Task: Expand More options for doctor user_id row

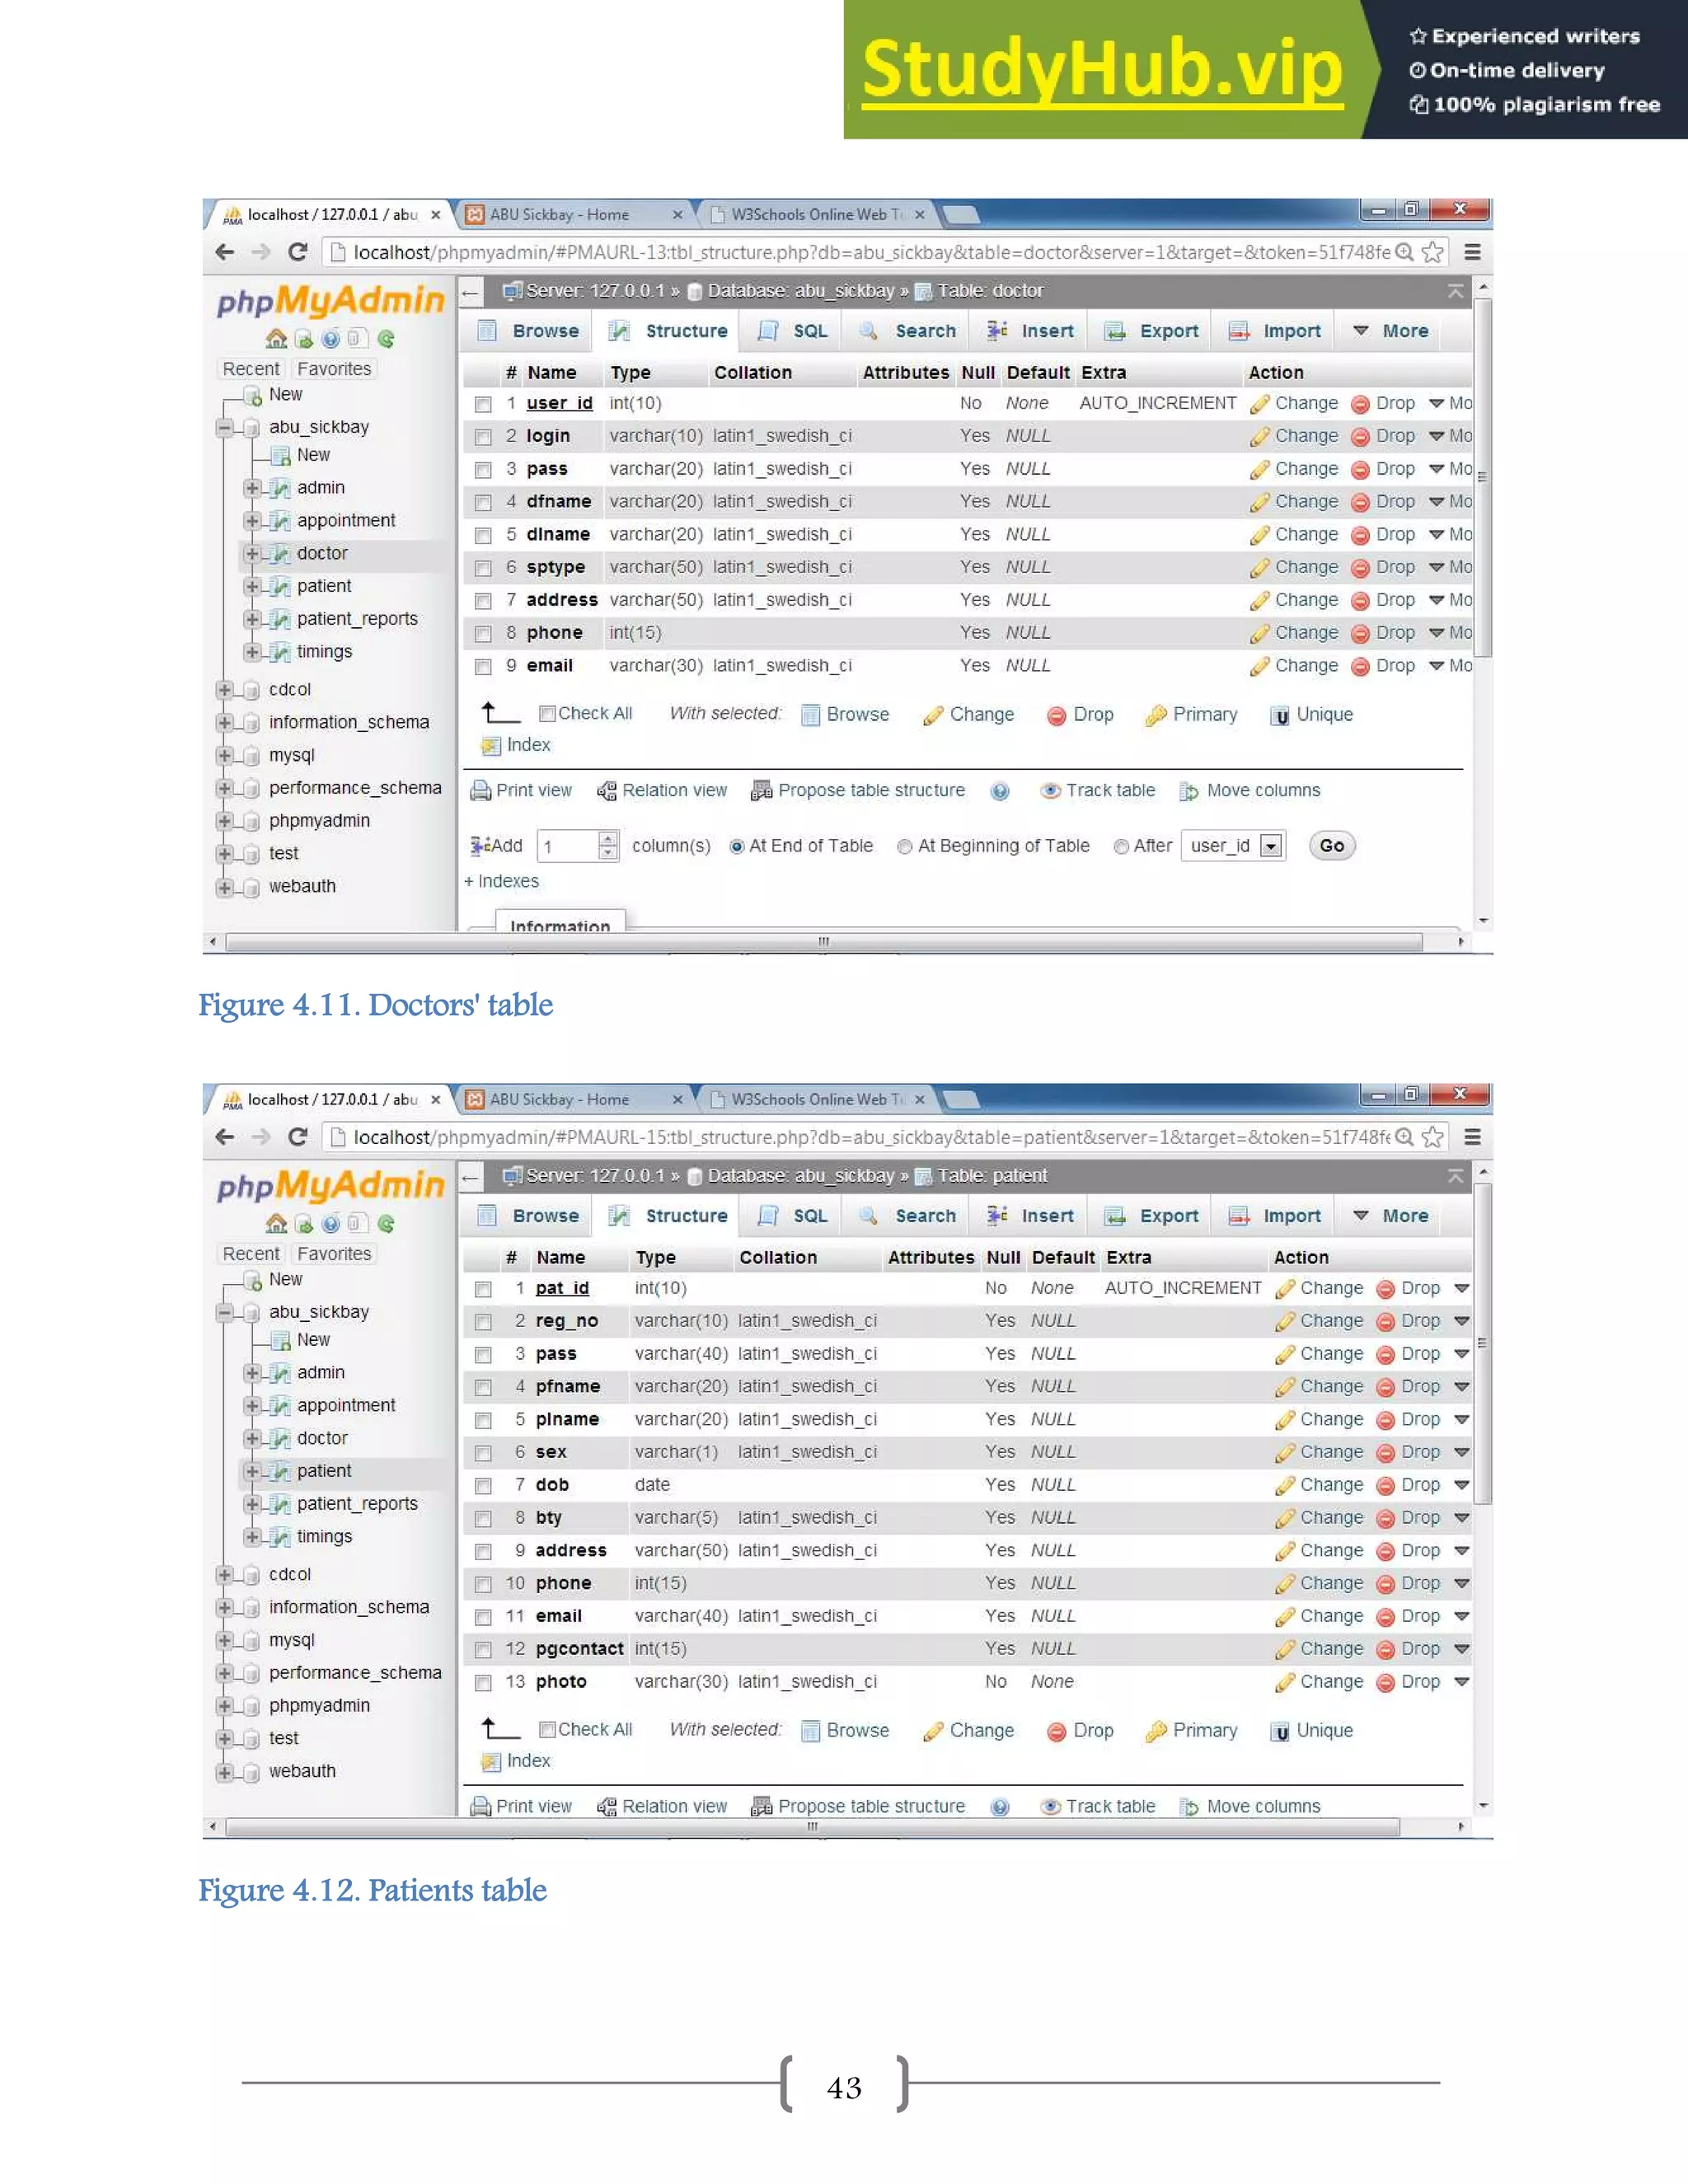Action: [x=1450, y=403]
